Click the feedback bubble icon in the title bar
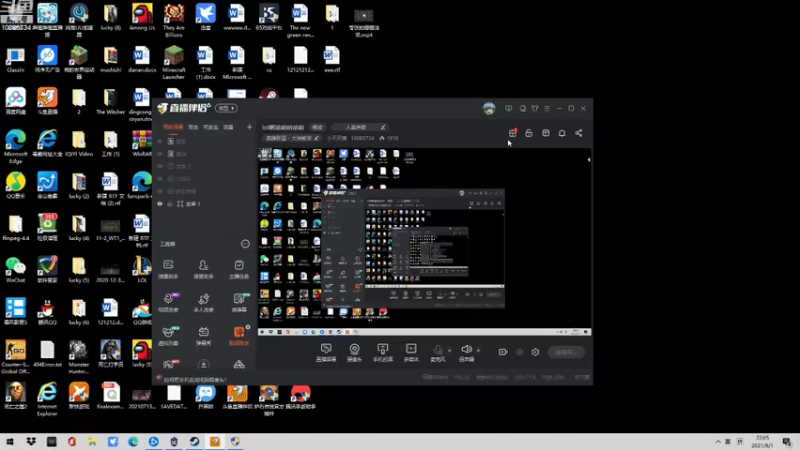The width and height of the screenshot is (800, 450). (509, 108)
